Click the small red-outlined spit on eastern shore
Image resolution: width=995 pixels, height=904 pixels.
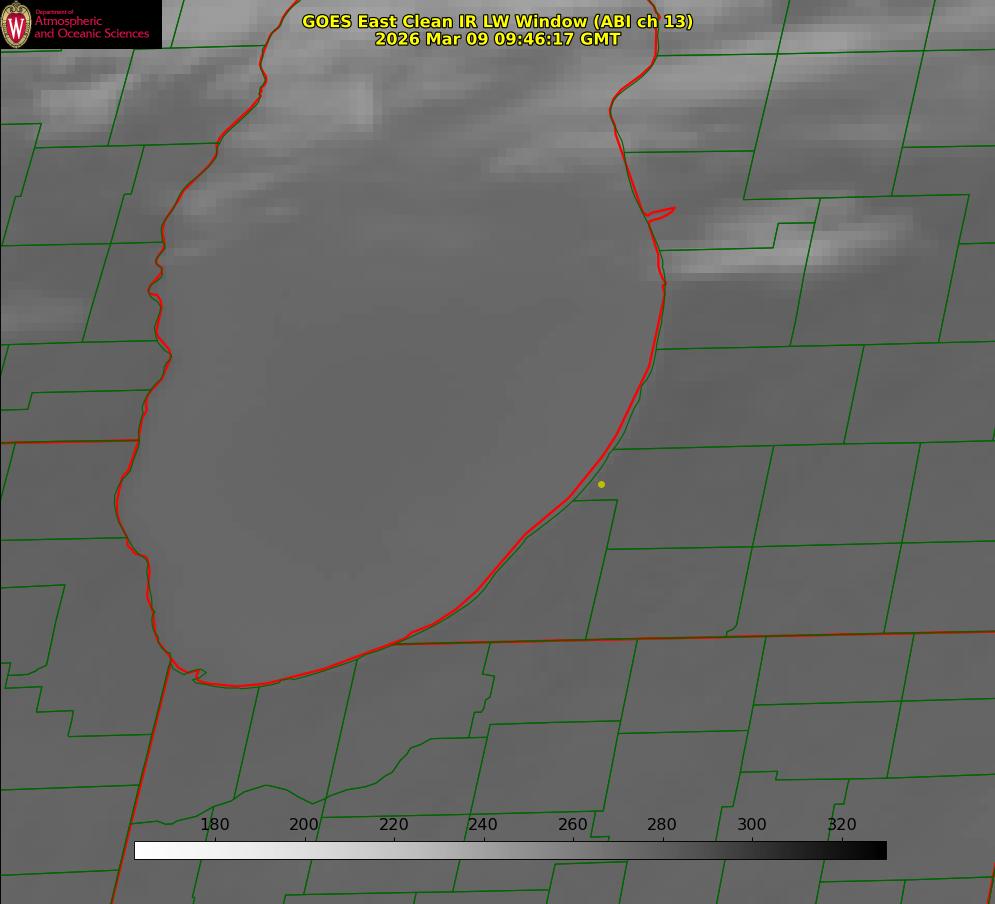point(661,213)
